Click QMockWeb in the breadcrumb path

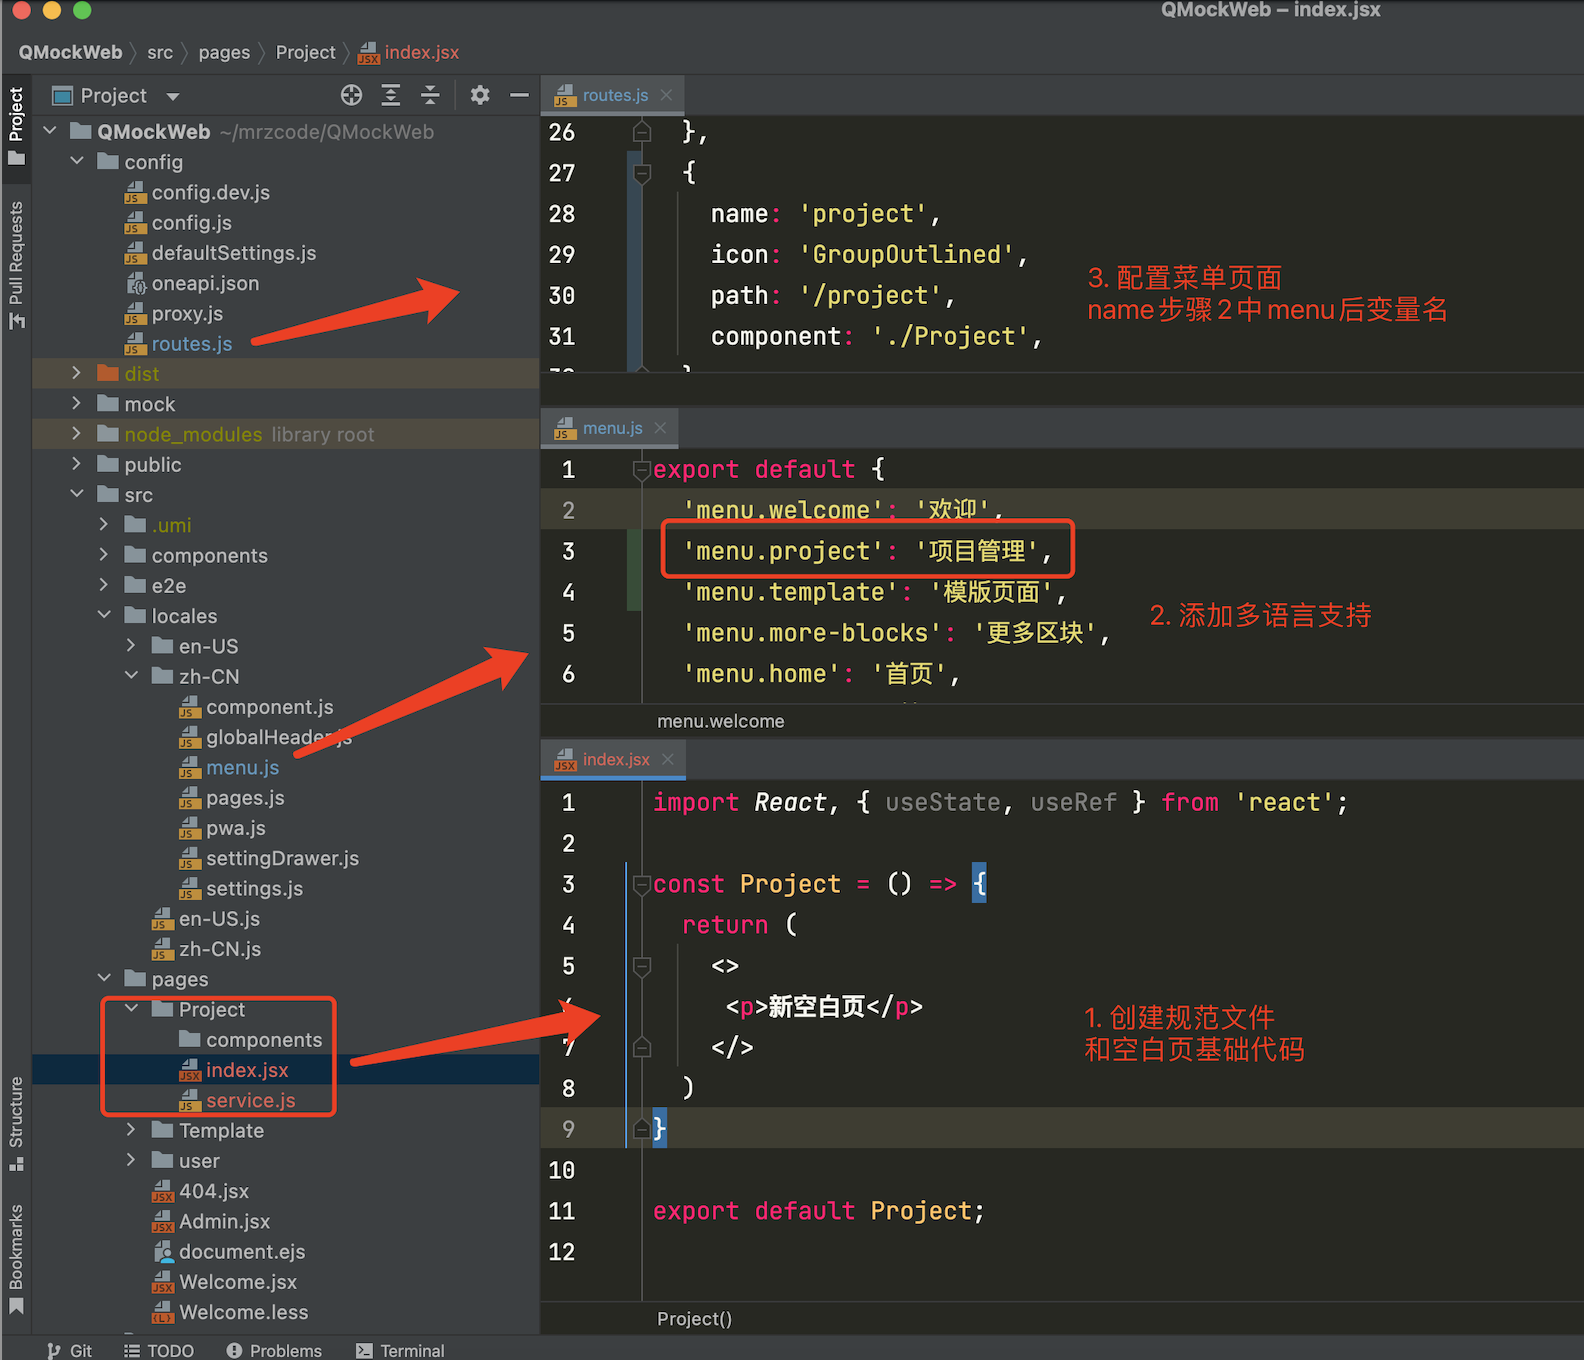click(70, 52)
